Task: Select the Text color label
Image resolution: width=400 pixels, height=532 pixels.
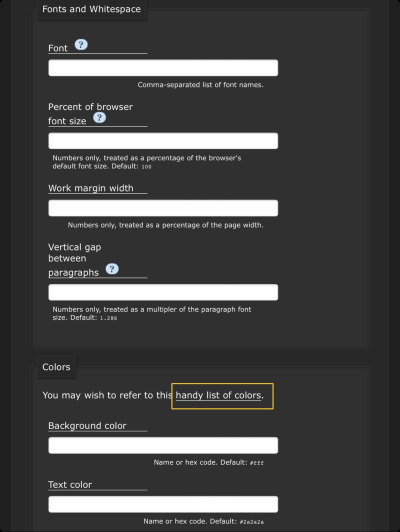Action: [70, 484]
